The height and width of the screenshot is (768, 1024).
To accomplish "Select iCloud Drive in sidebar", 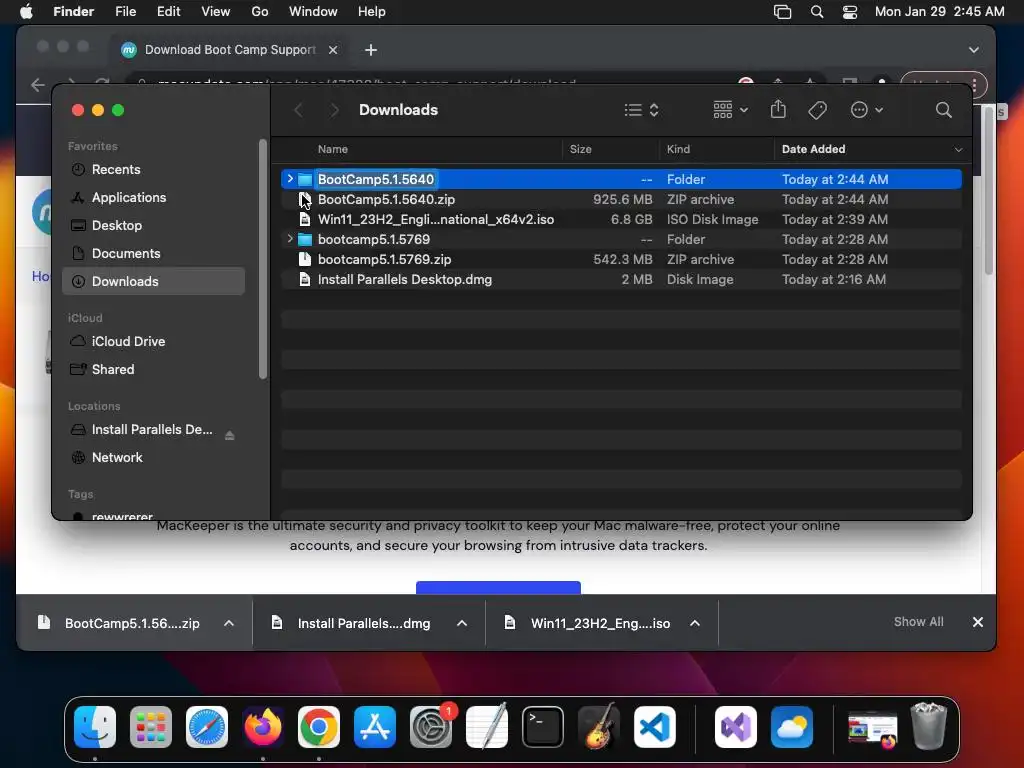I will 153,341.
